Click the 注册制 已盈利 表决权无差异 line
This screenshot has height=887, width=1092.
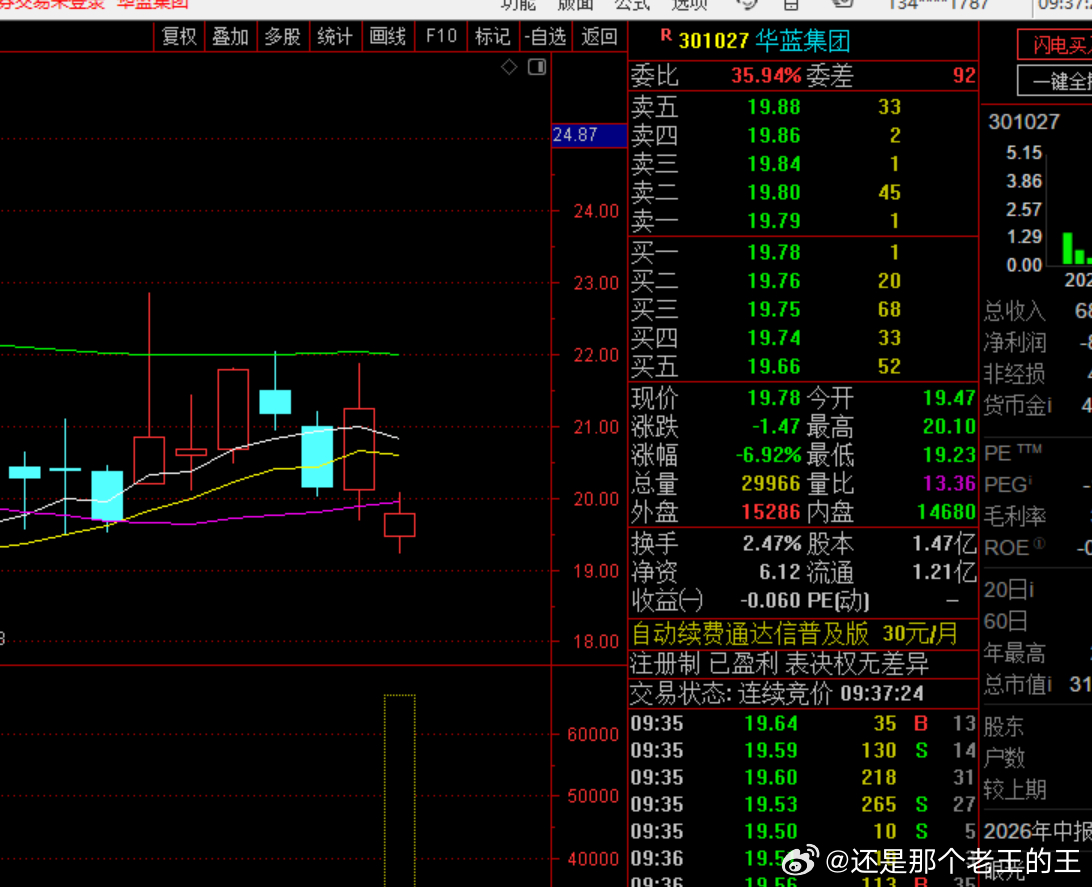pyautogui.click(x=779, y=664)
